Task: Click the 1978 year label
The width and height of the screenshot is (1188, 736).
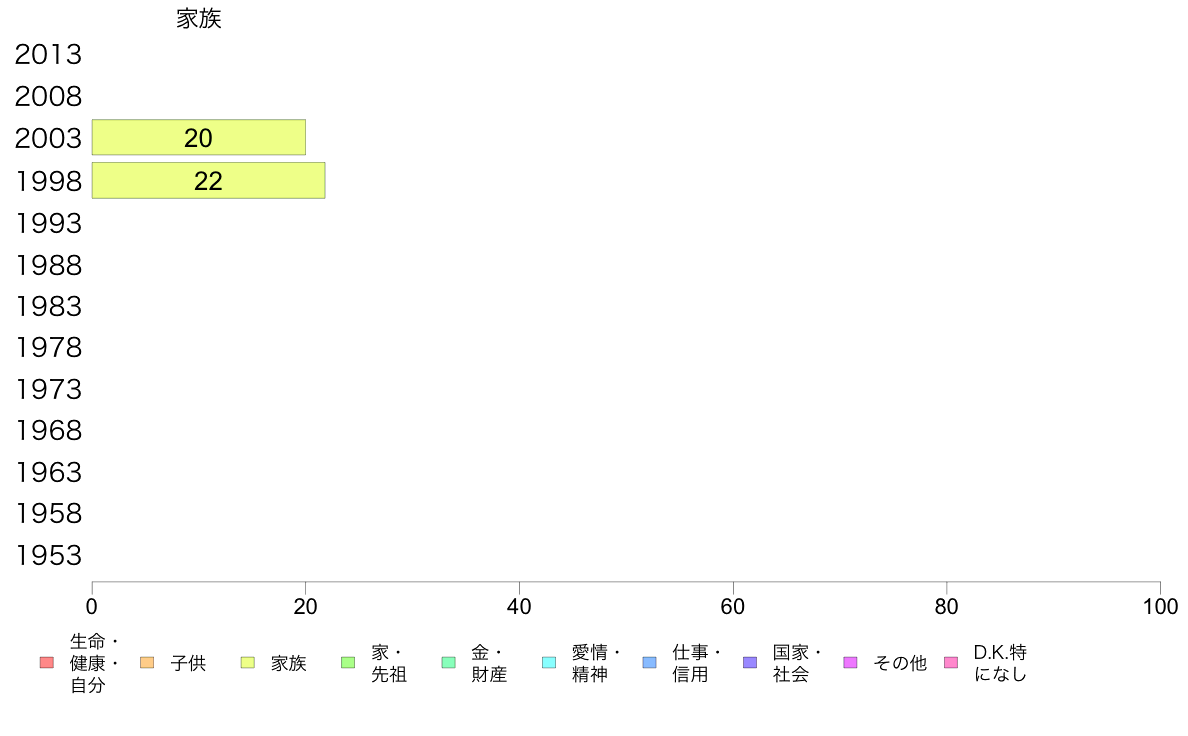Action: click(48, 348)
